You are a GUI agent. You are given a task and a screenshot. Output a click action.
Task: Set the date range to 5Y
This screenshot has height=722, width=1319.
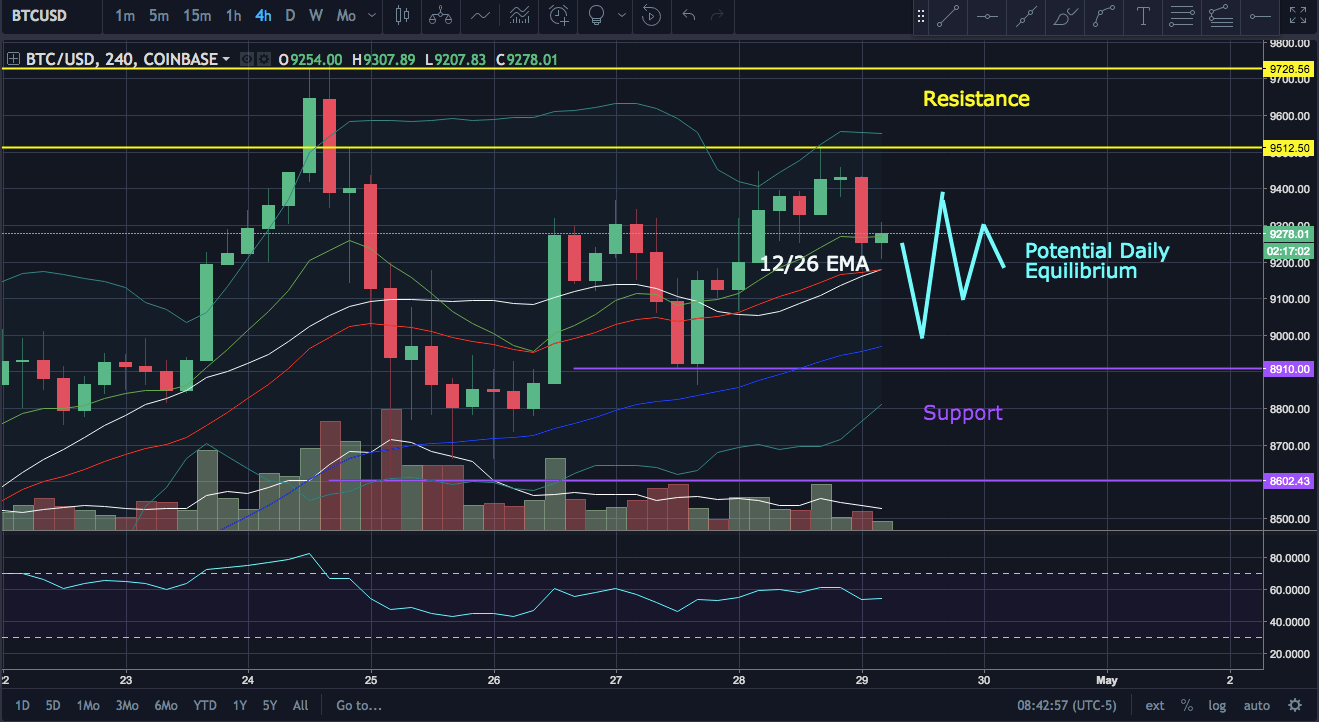270,705
